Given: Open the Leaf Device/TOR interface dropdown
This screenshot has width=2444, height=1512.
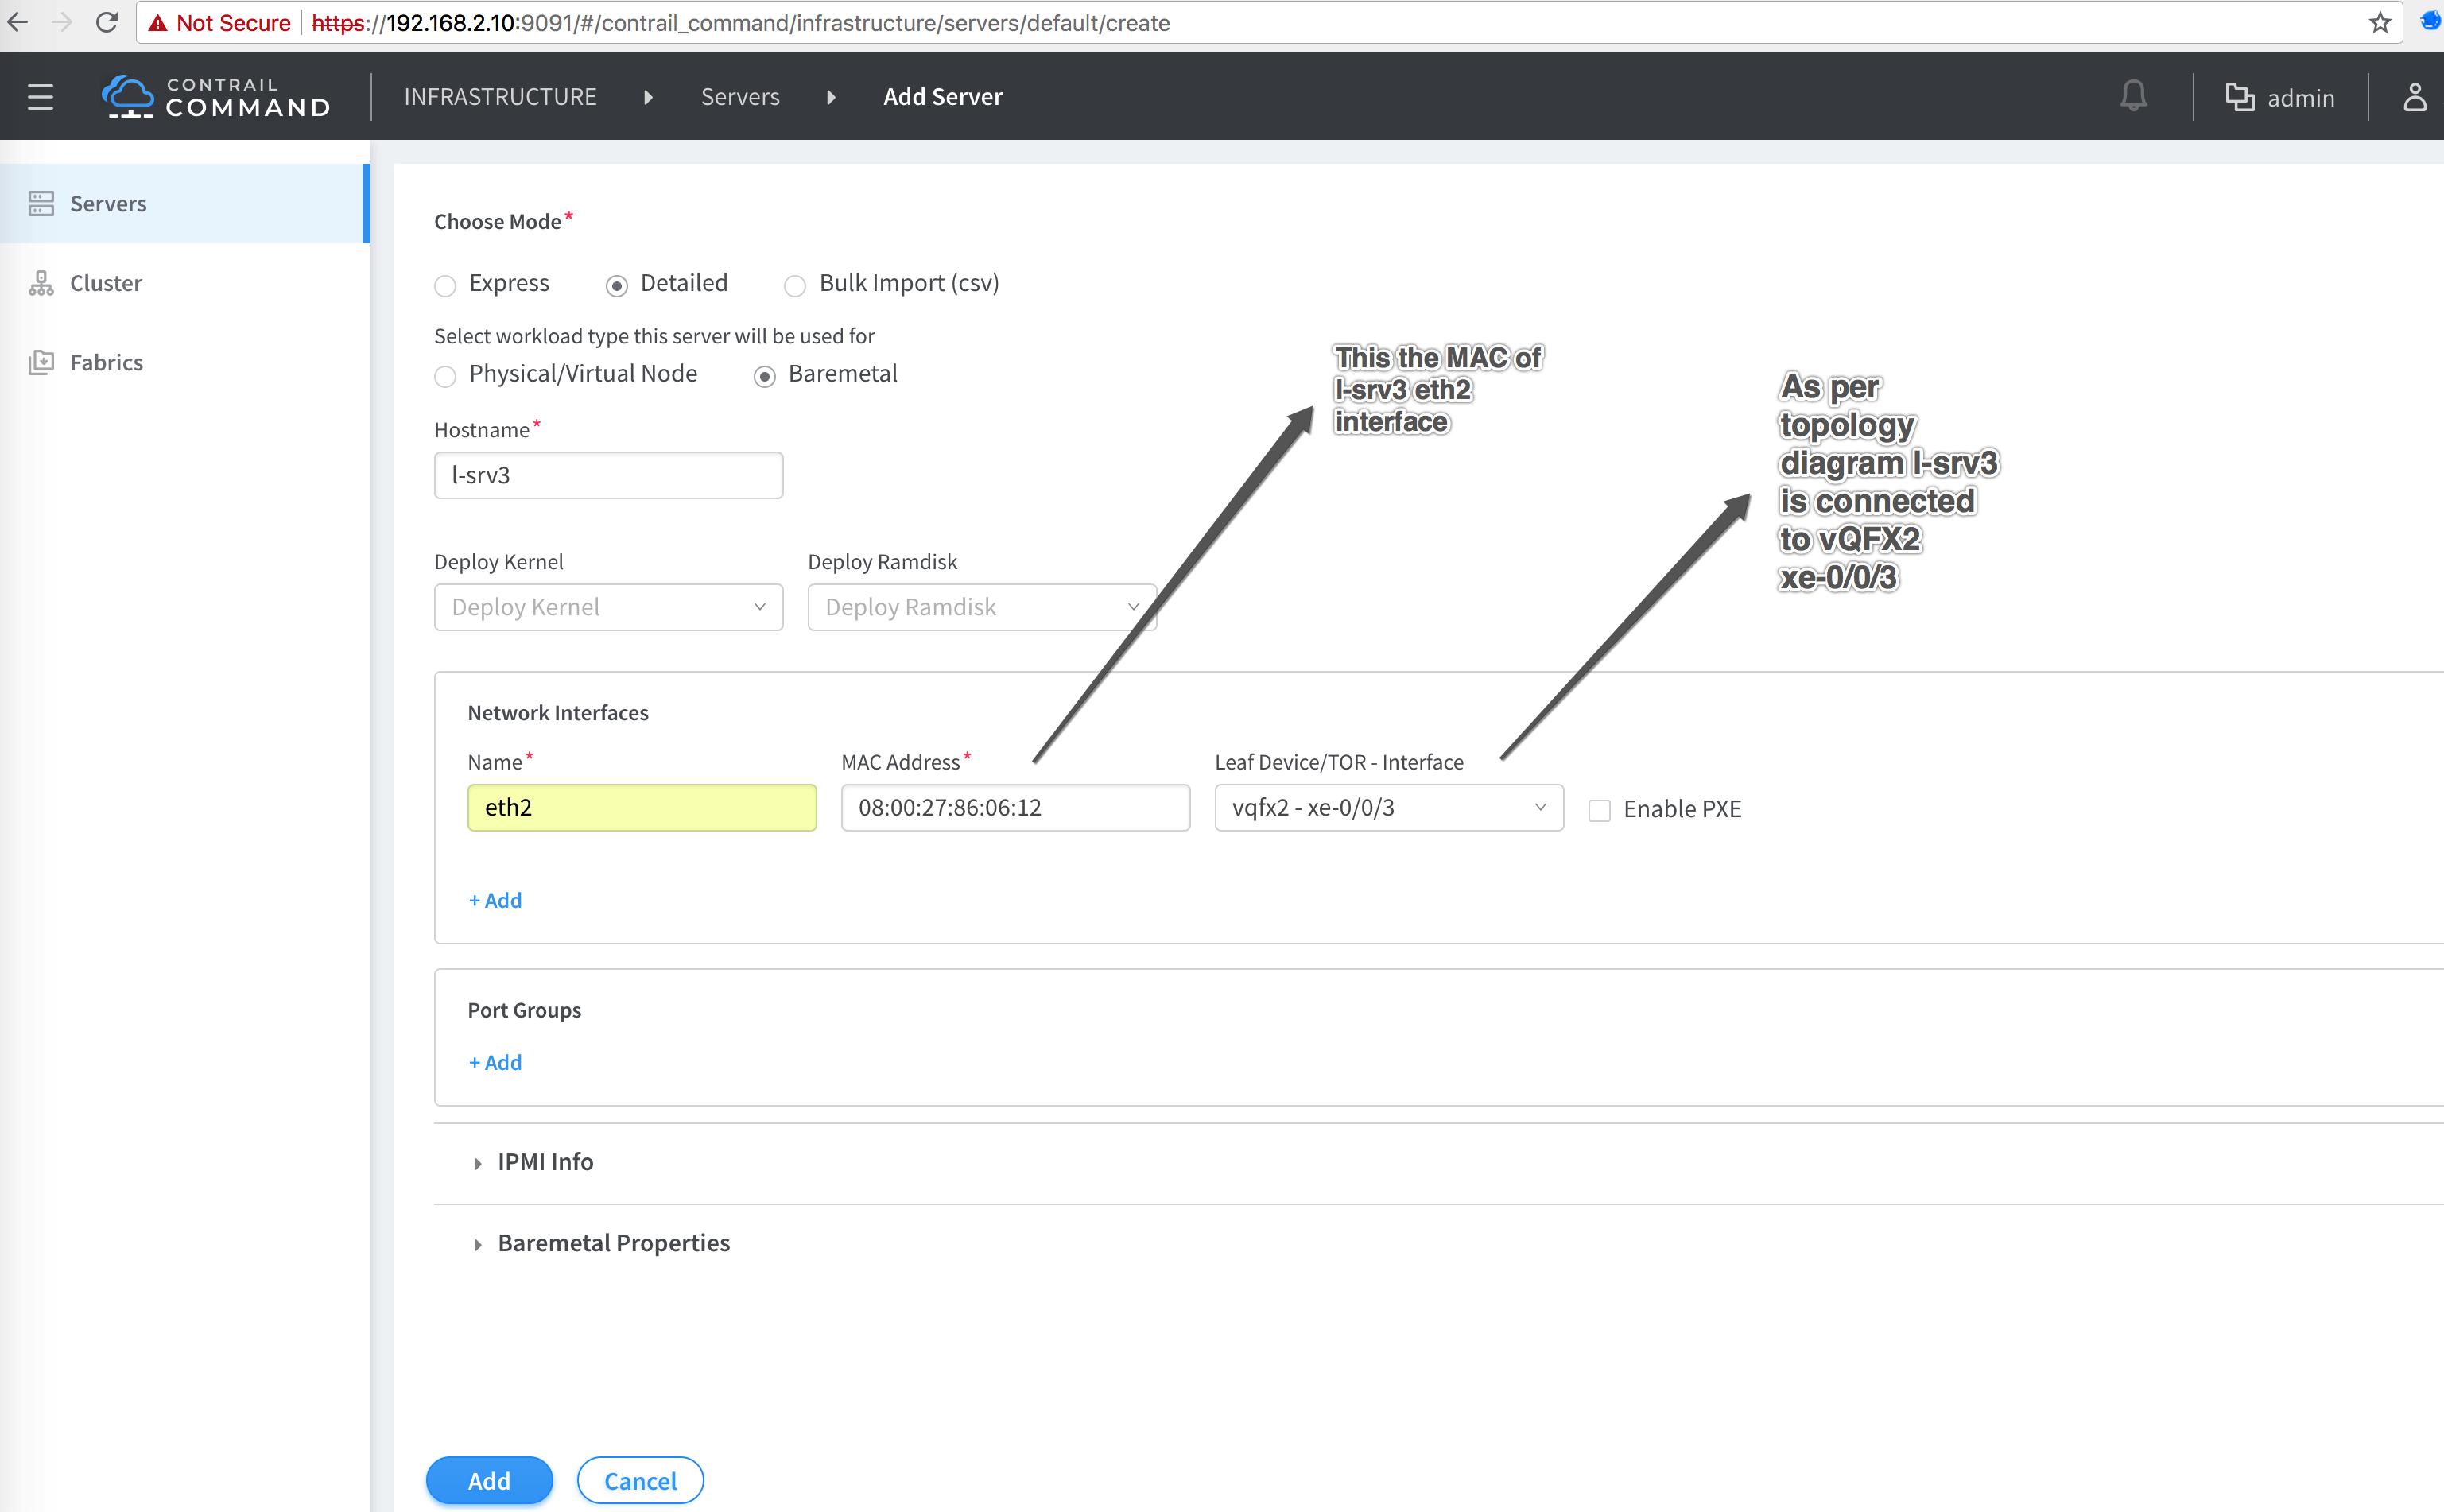Looking at the screenshot, I should (1388, 808).
